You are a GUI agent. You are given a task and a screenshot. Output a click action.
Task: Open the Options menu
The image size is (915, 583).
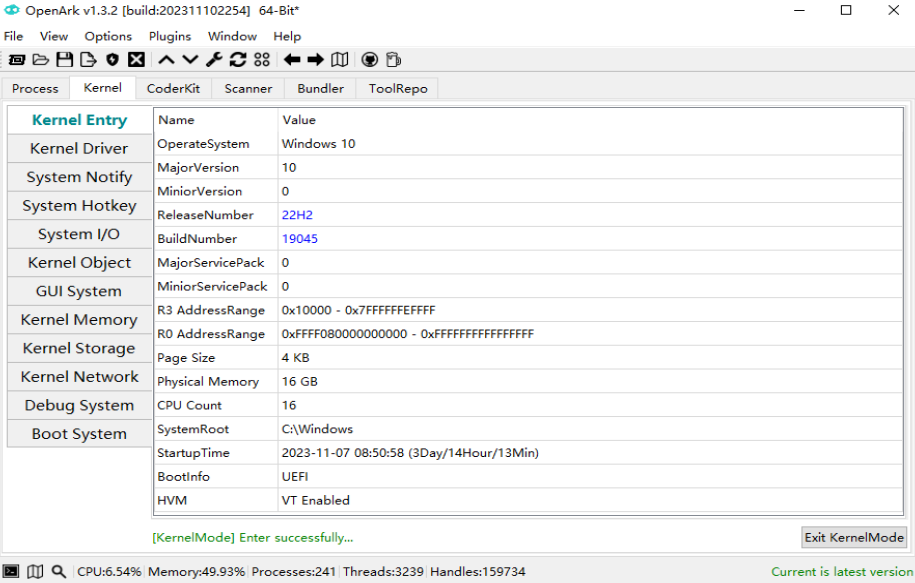pyautogui.click(x=108, y=36)
